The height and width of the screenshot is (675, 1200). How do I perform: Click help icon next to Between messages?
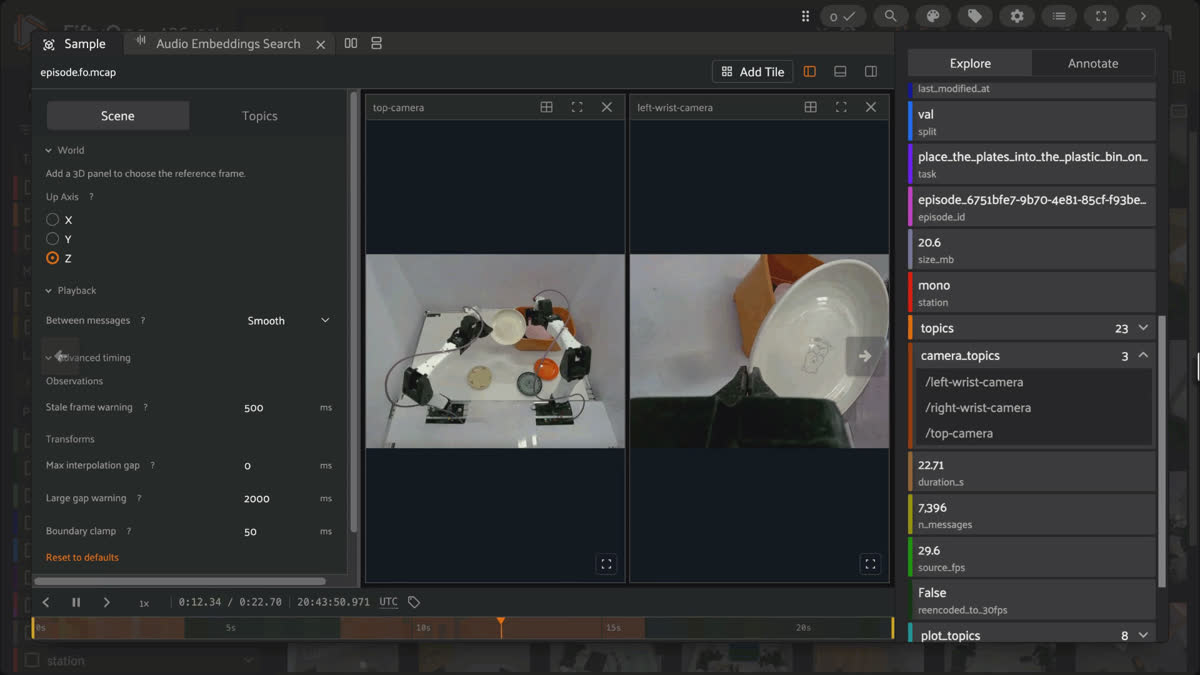click(143, 321)
